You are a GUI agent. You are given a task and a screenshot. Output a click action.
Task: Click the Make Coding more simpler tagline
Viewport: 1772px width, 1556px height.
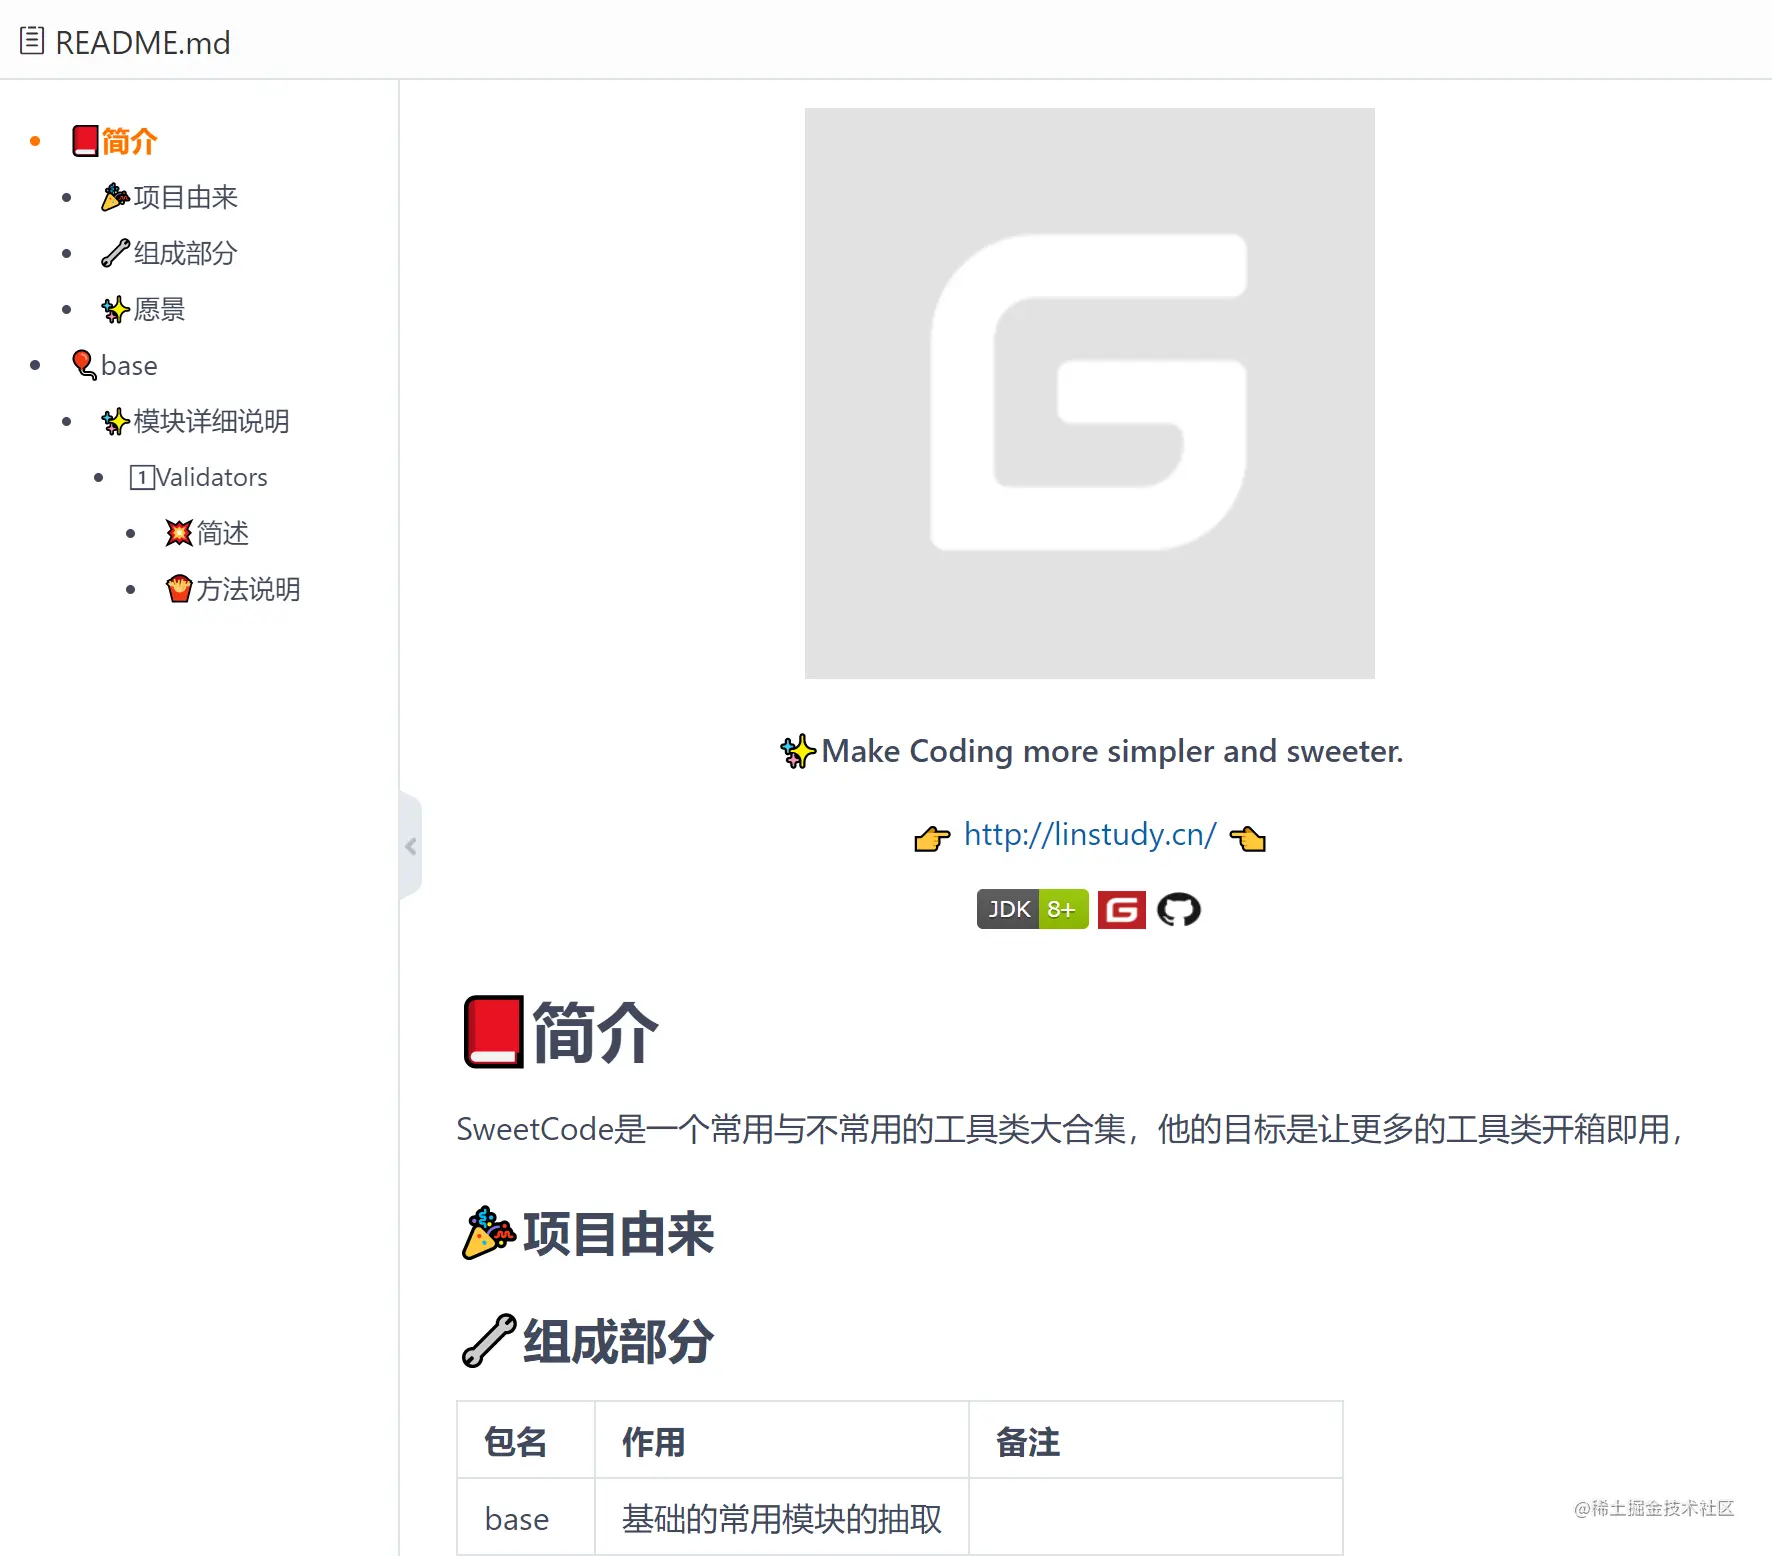click(1112, 751)
